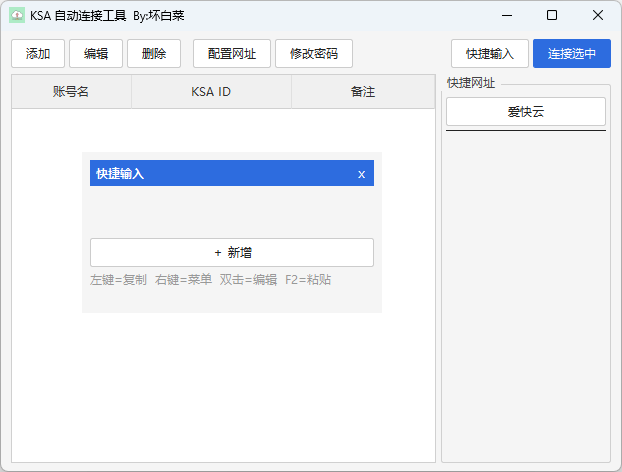Screen dimensions: 622x472
Task: Open 配置网址 settings
Action: 232,54
